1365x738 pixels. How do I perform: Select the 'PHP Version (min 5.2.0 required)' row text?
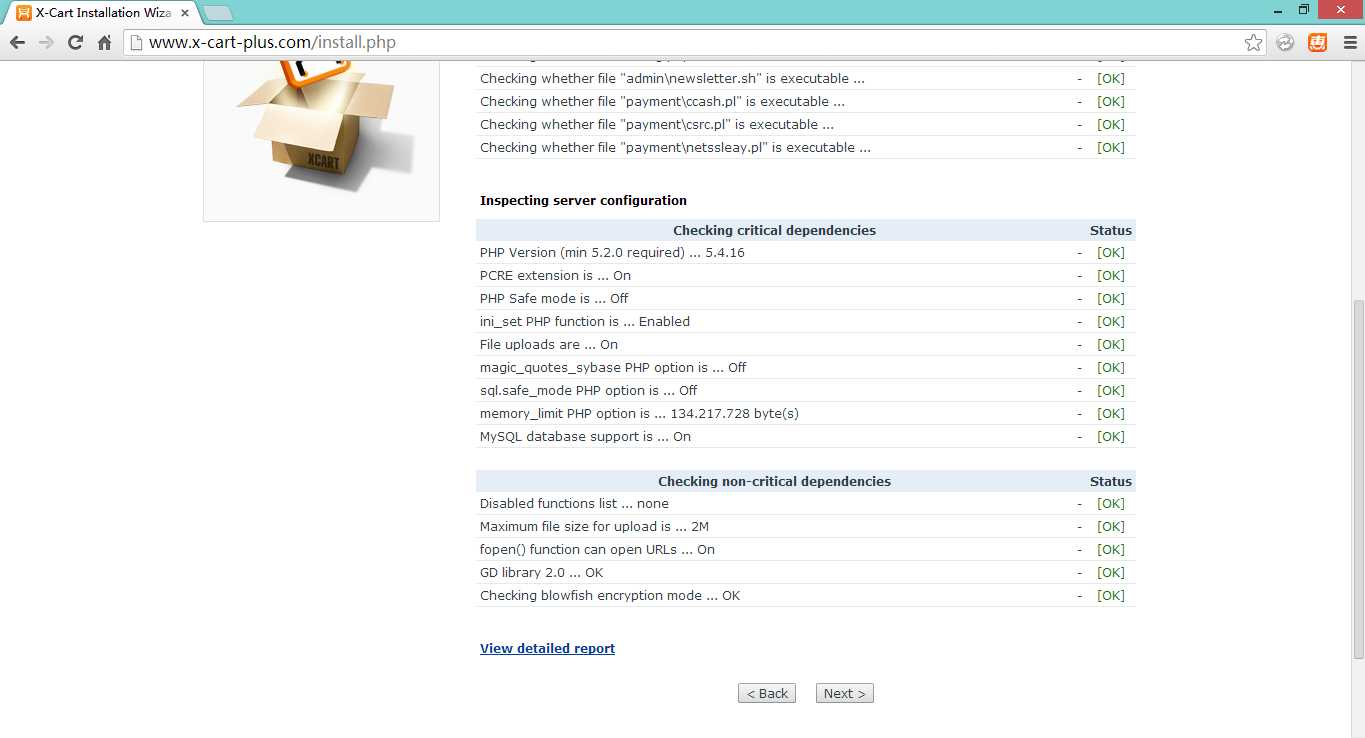click(612, 253)
